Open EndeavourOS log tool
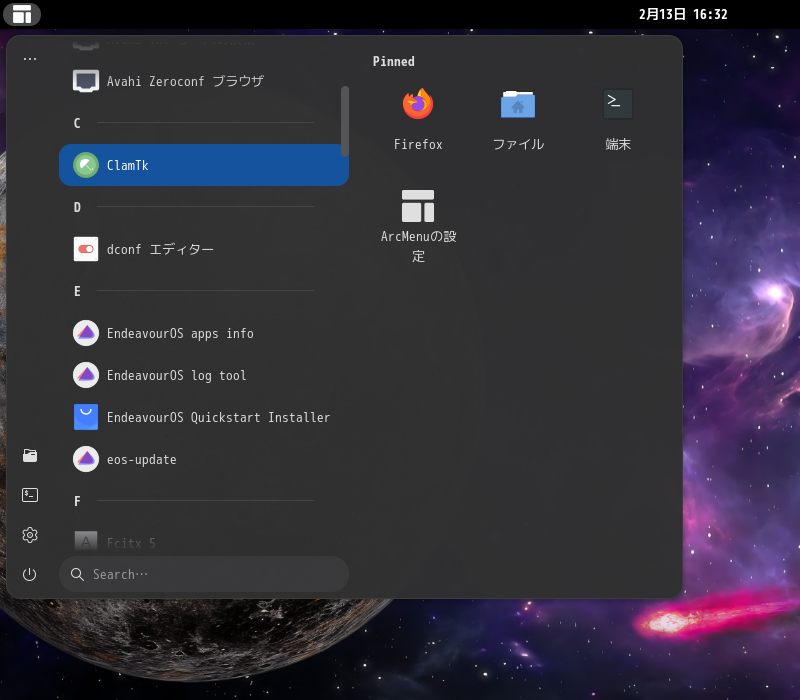Screen dimensions: 800x700 tap(177, 375)
